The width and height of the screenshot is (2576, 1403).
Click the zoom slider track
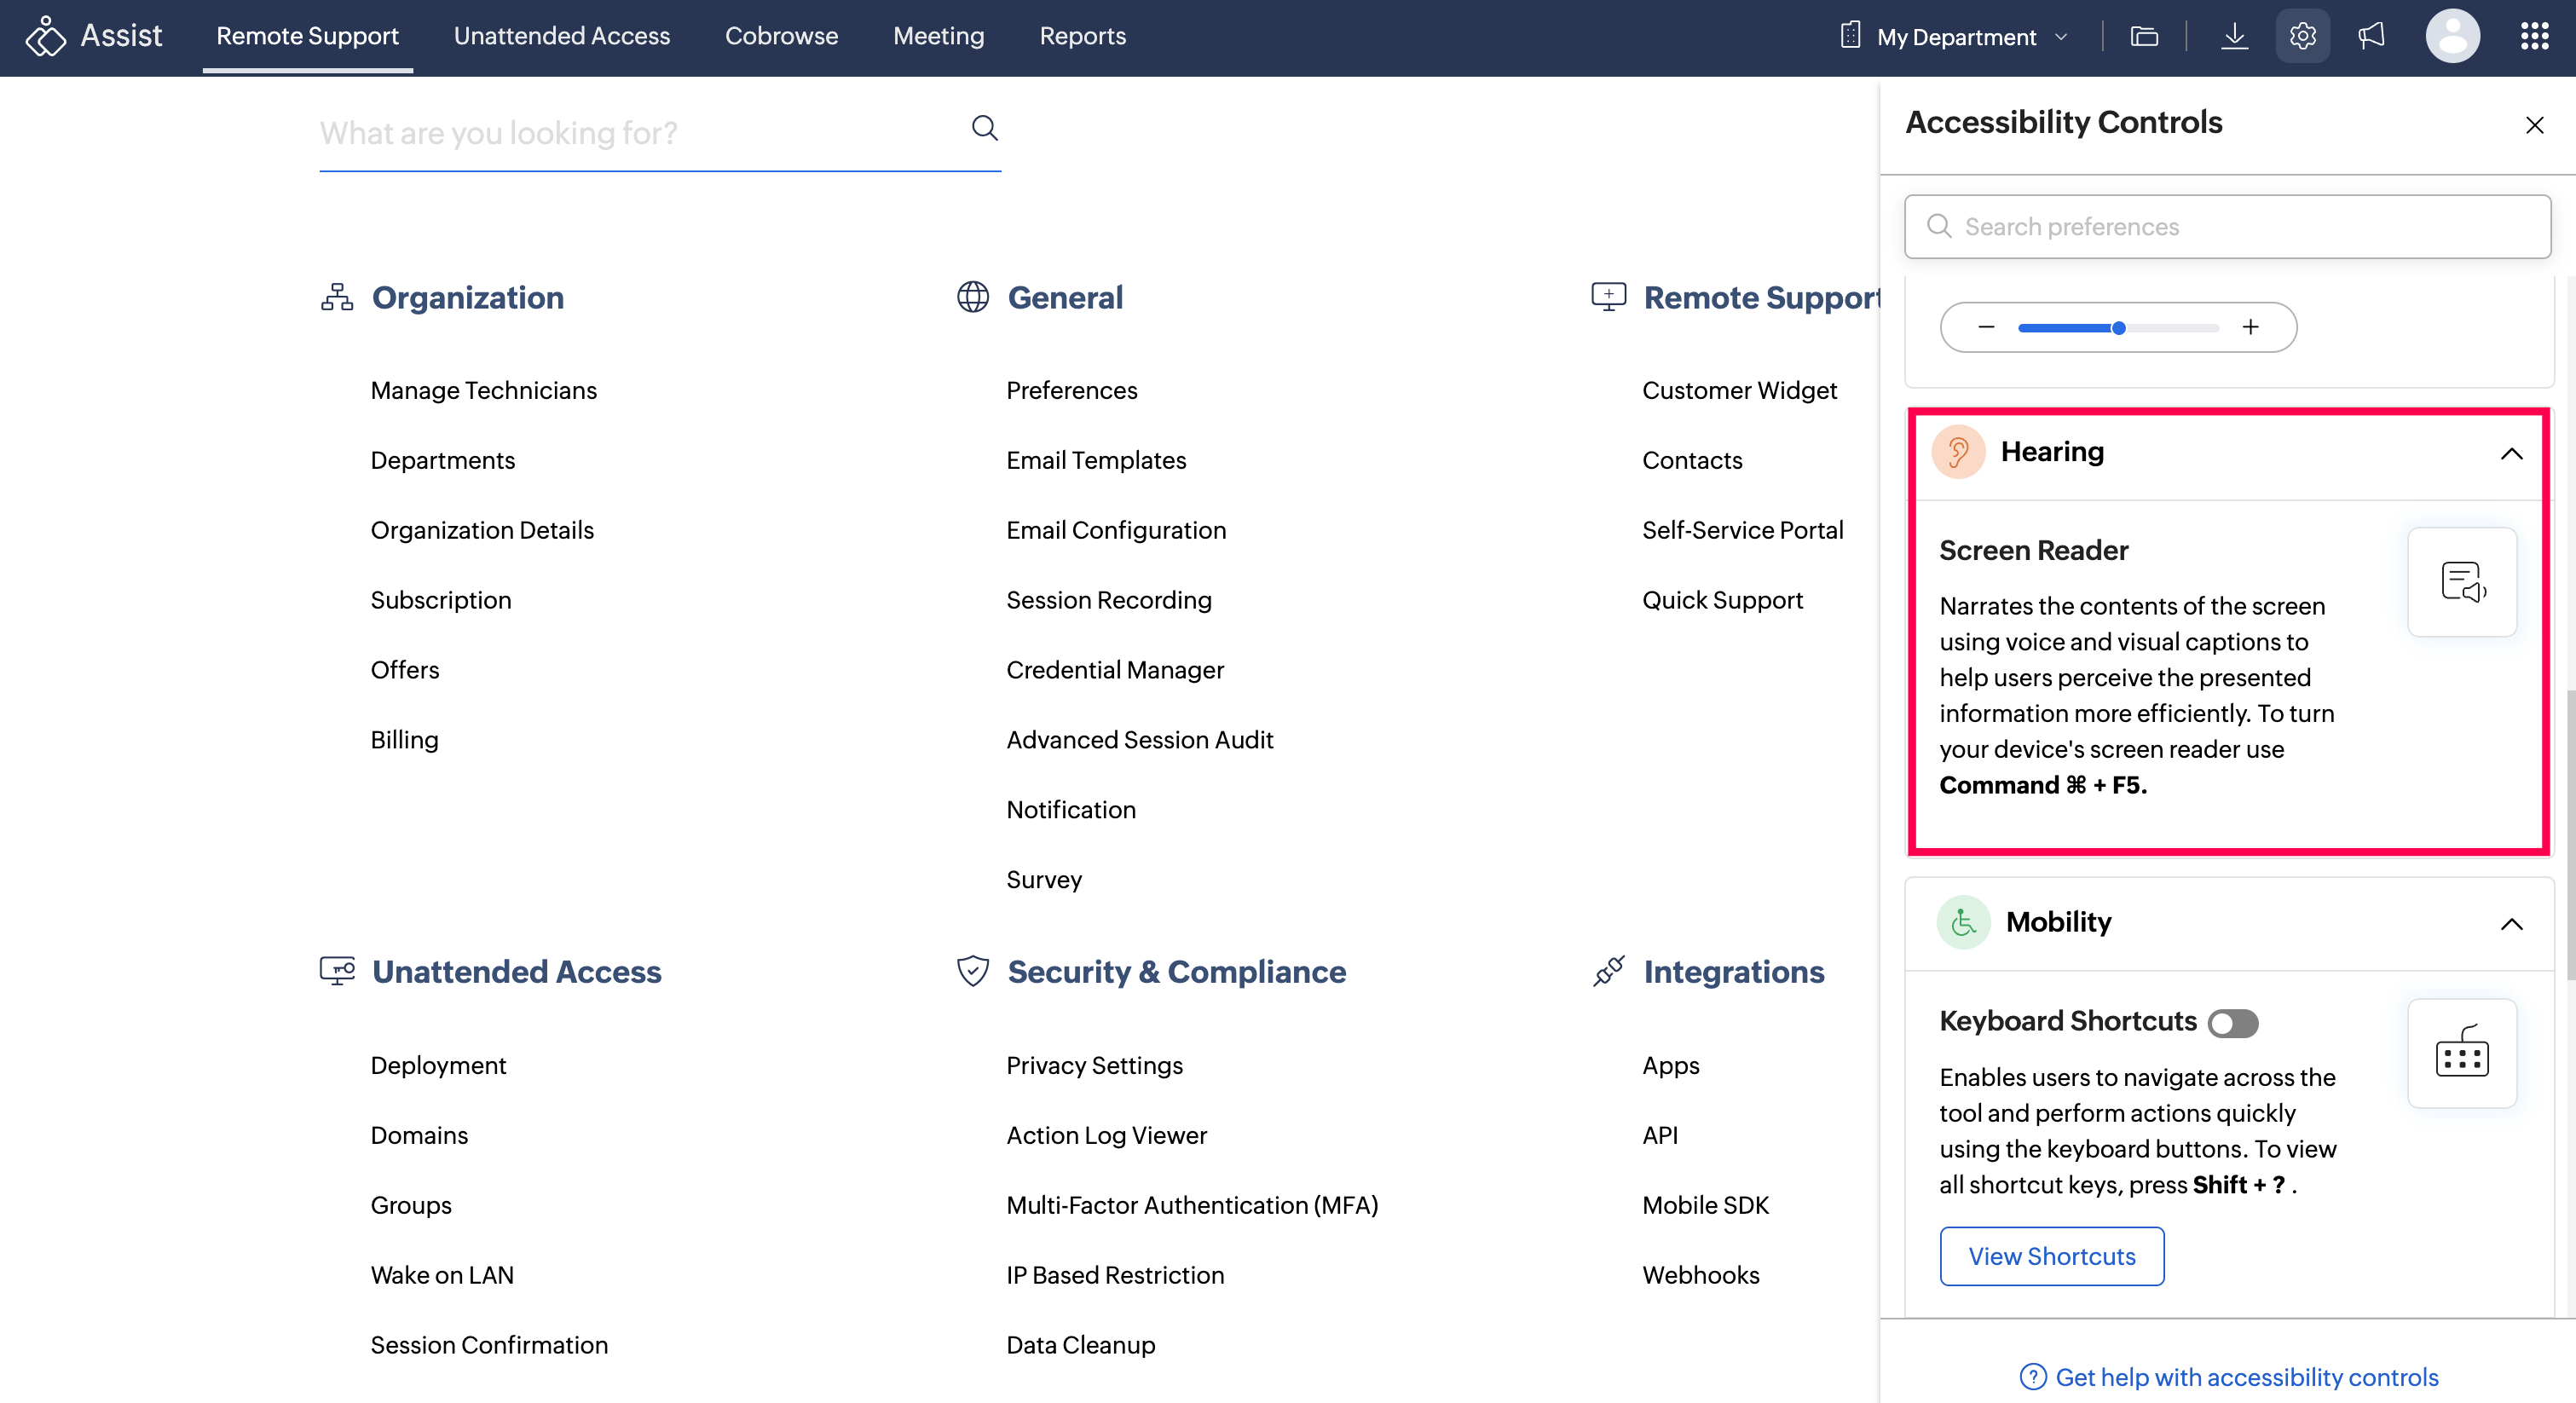[x=2172, y=328]
